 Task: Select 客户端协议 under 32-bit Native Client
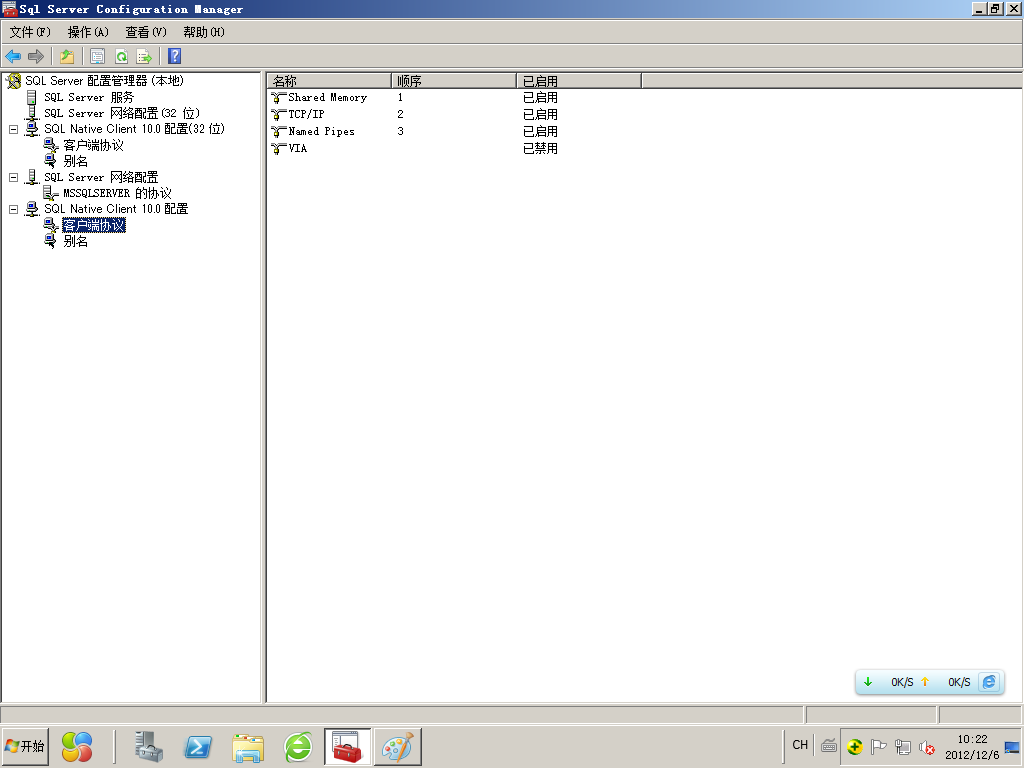point(93,145)
